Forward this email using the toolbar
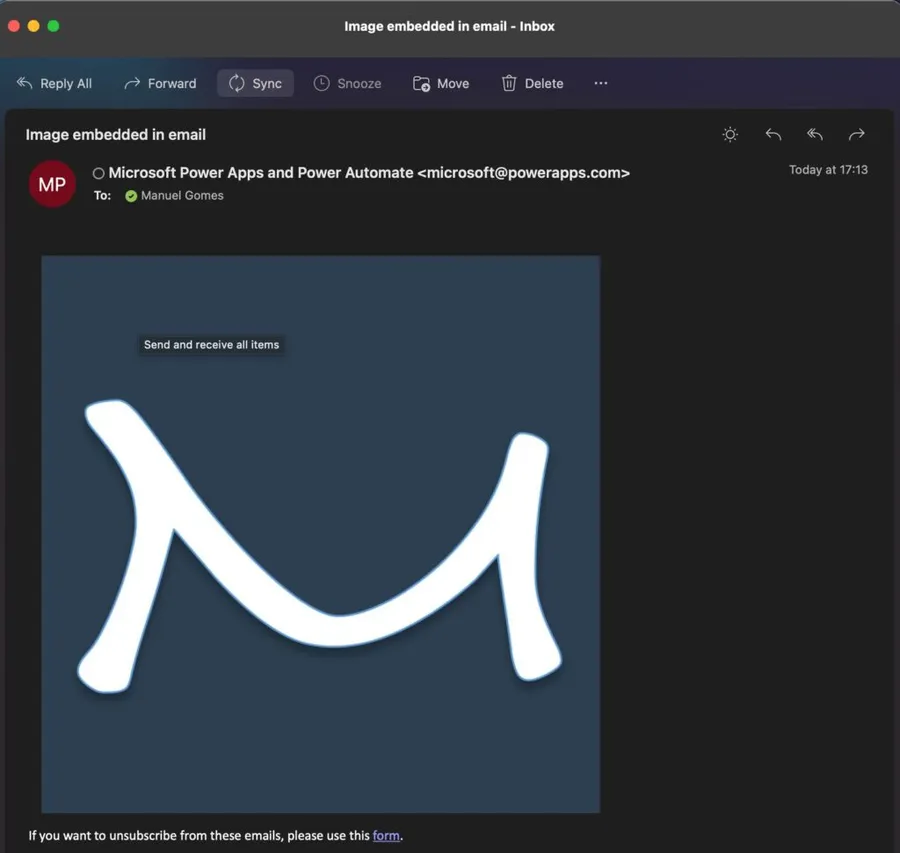900x853 pixels. [x=160, y=84]
